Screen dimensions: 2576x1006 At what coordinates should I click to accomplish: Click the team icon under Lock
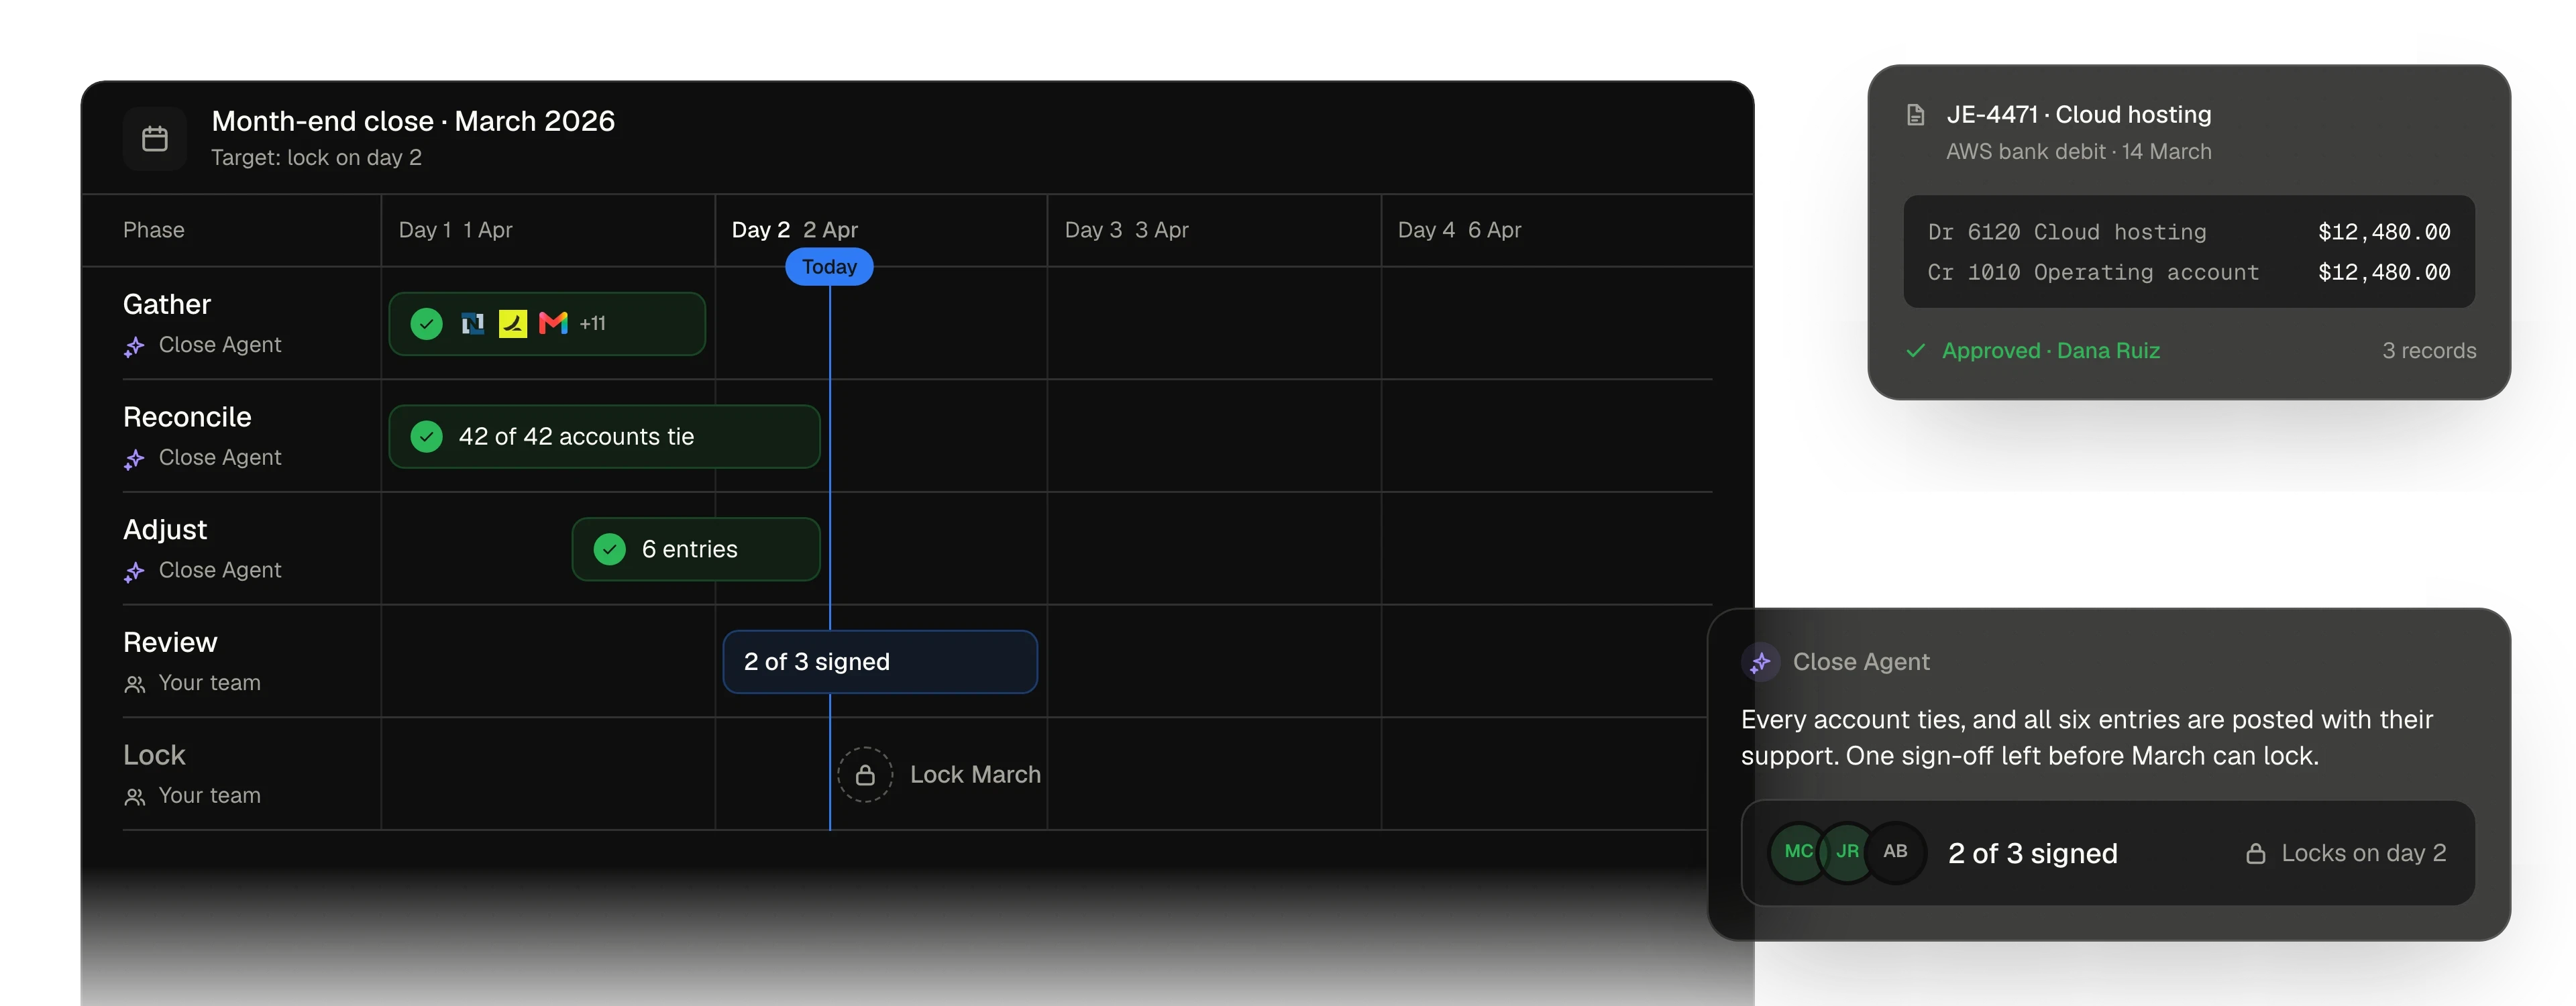coord(134,797)
